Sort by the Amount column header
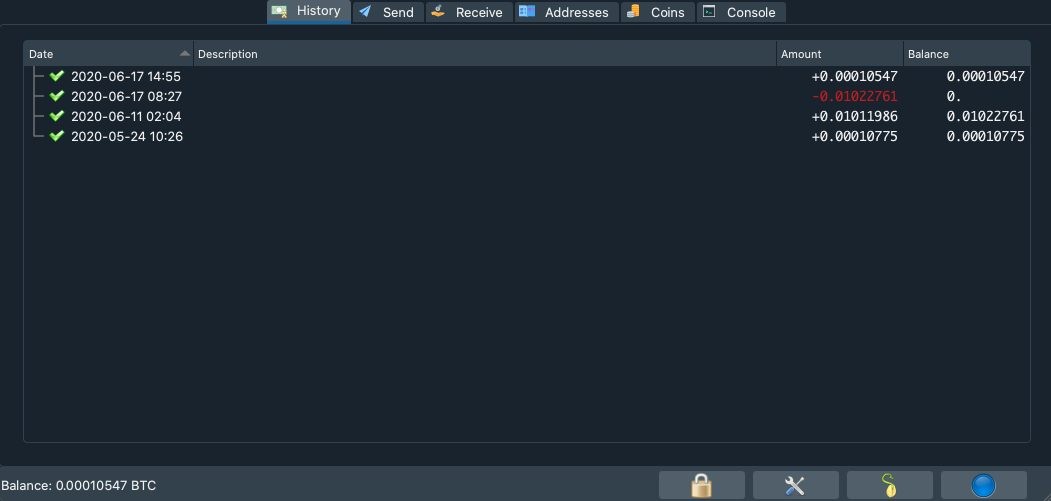 tap(840, 54)
